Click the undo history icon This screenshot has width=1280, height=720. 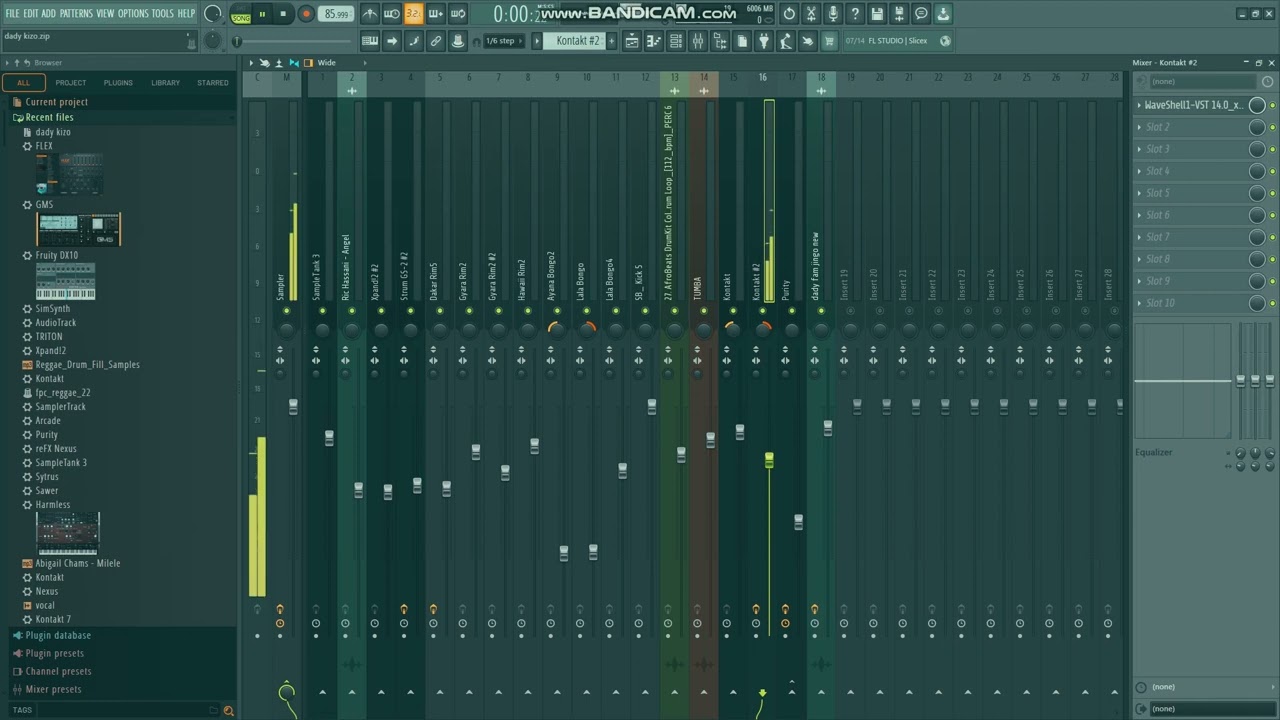click(789, 14)
